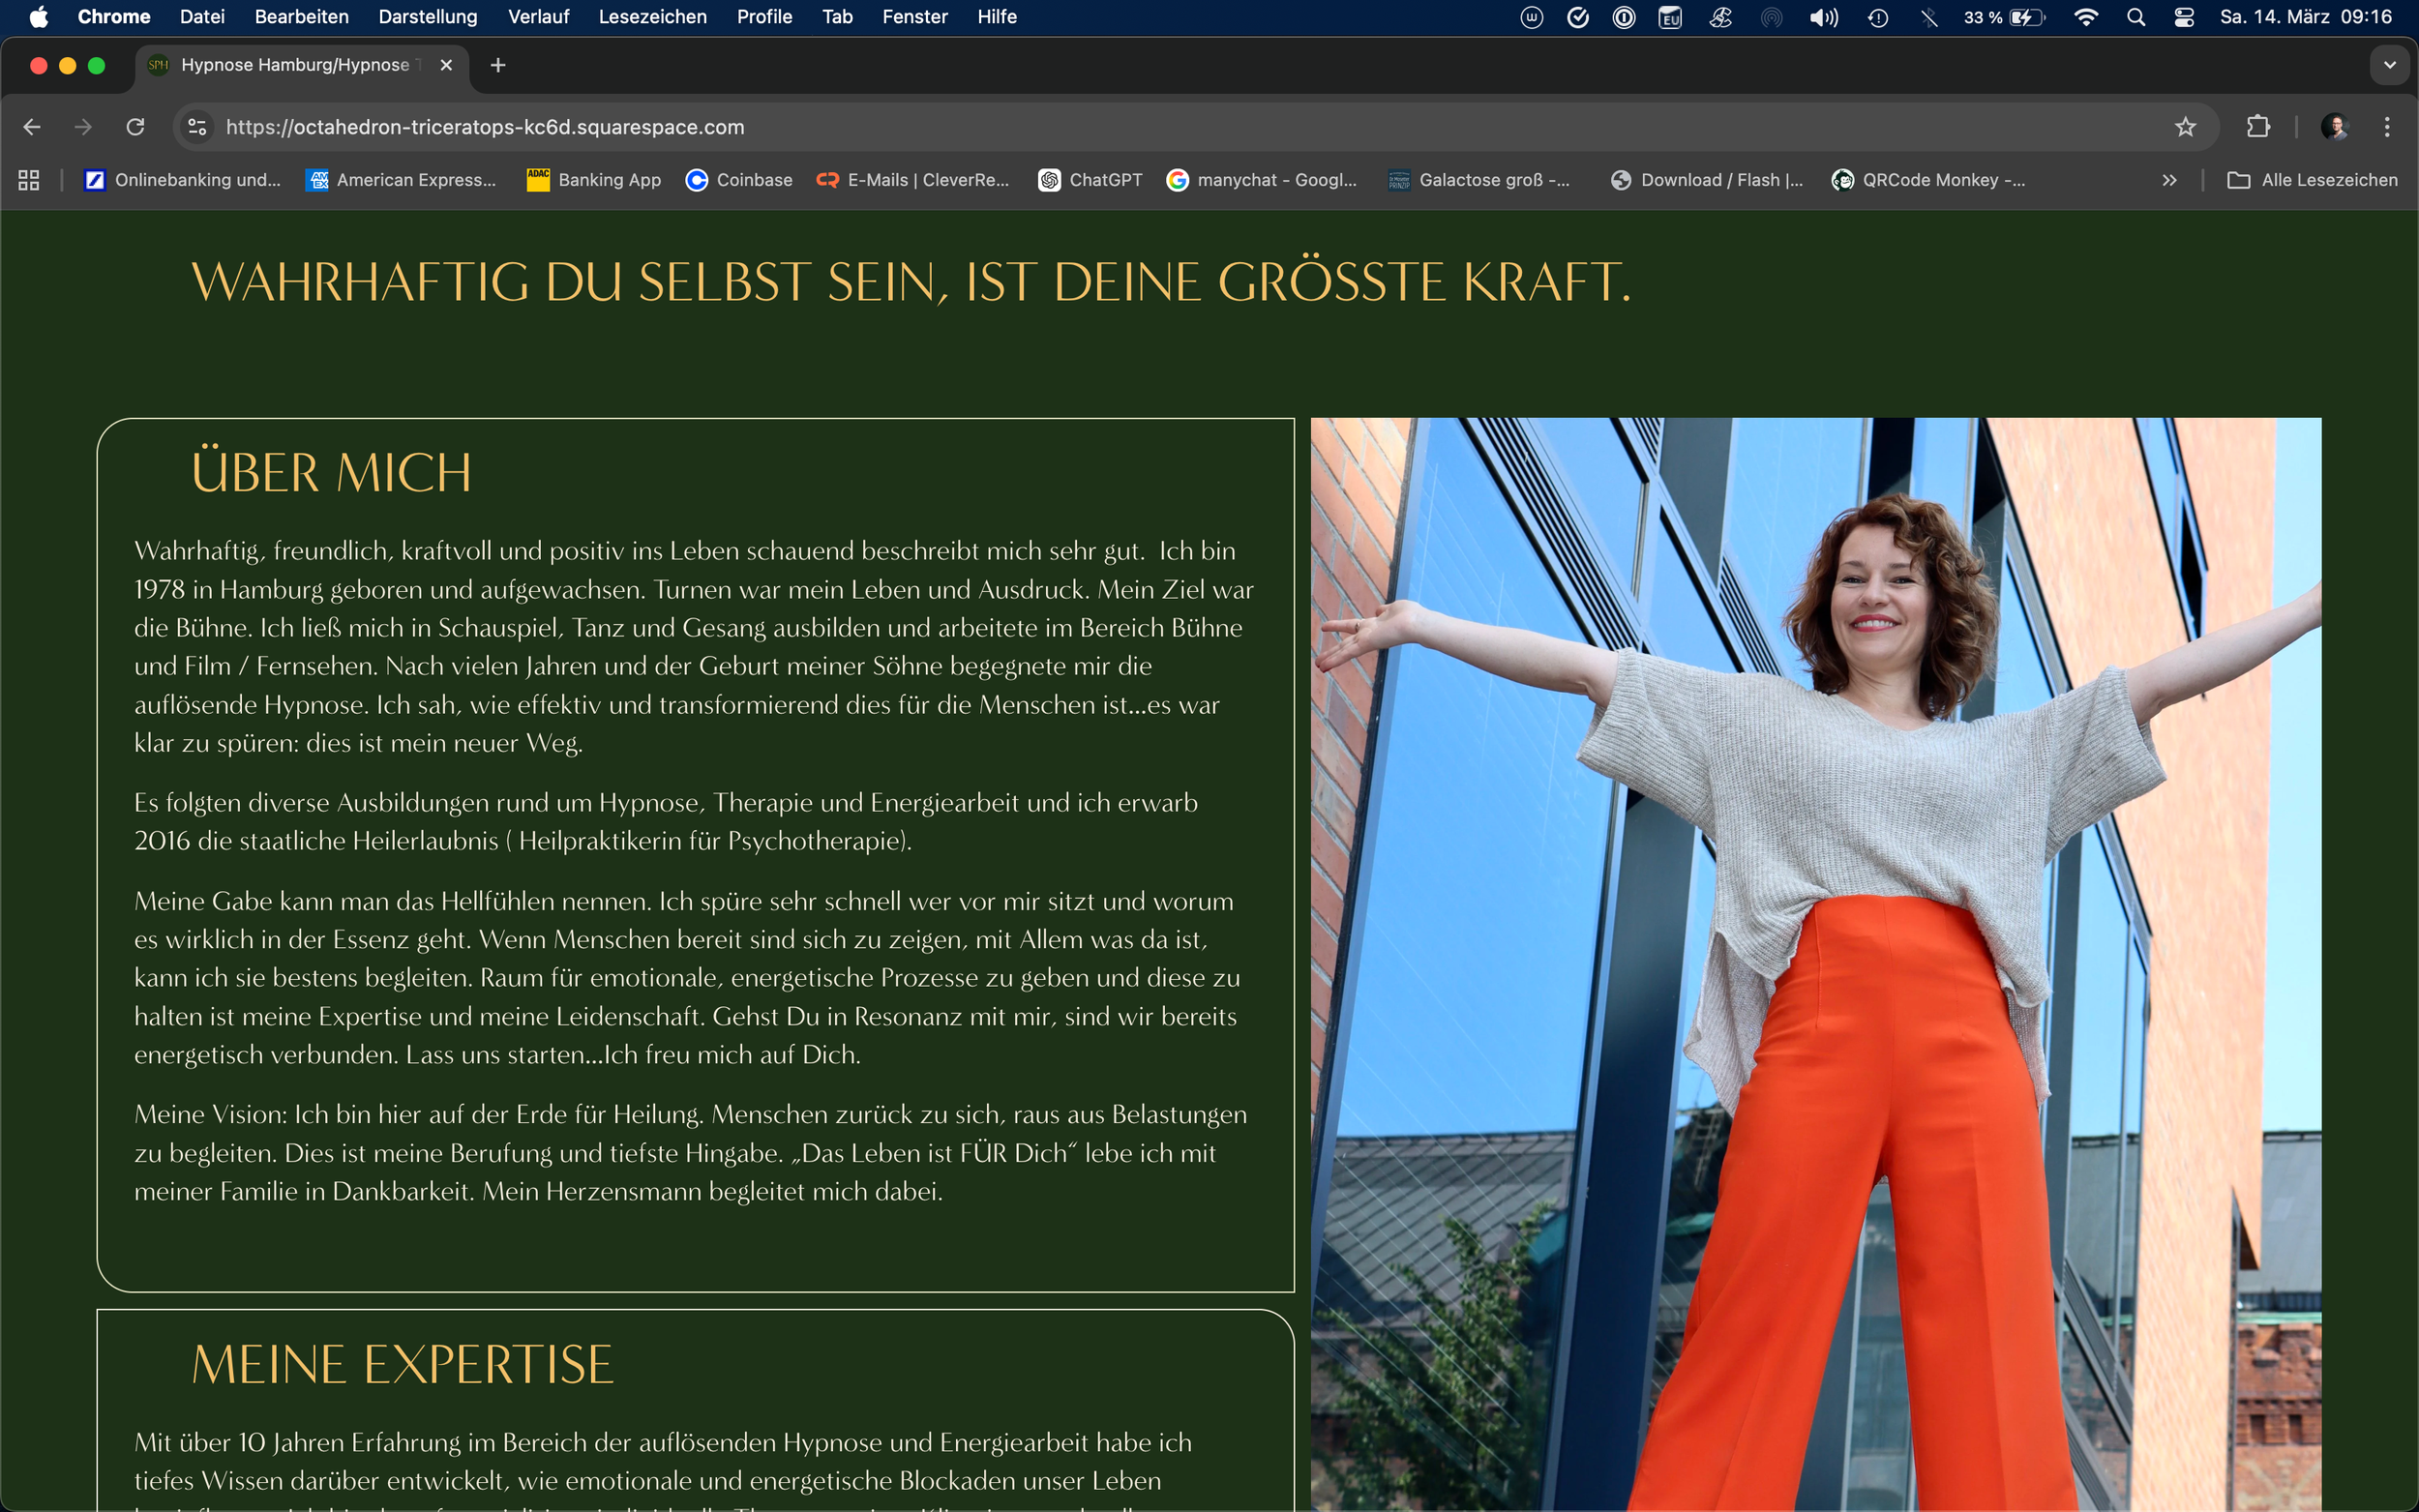Expand the tab search dropdown arrow
The width and height of the screenshot is (2419, 1512).
(x=2389, y=65)
